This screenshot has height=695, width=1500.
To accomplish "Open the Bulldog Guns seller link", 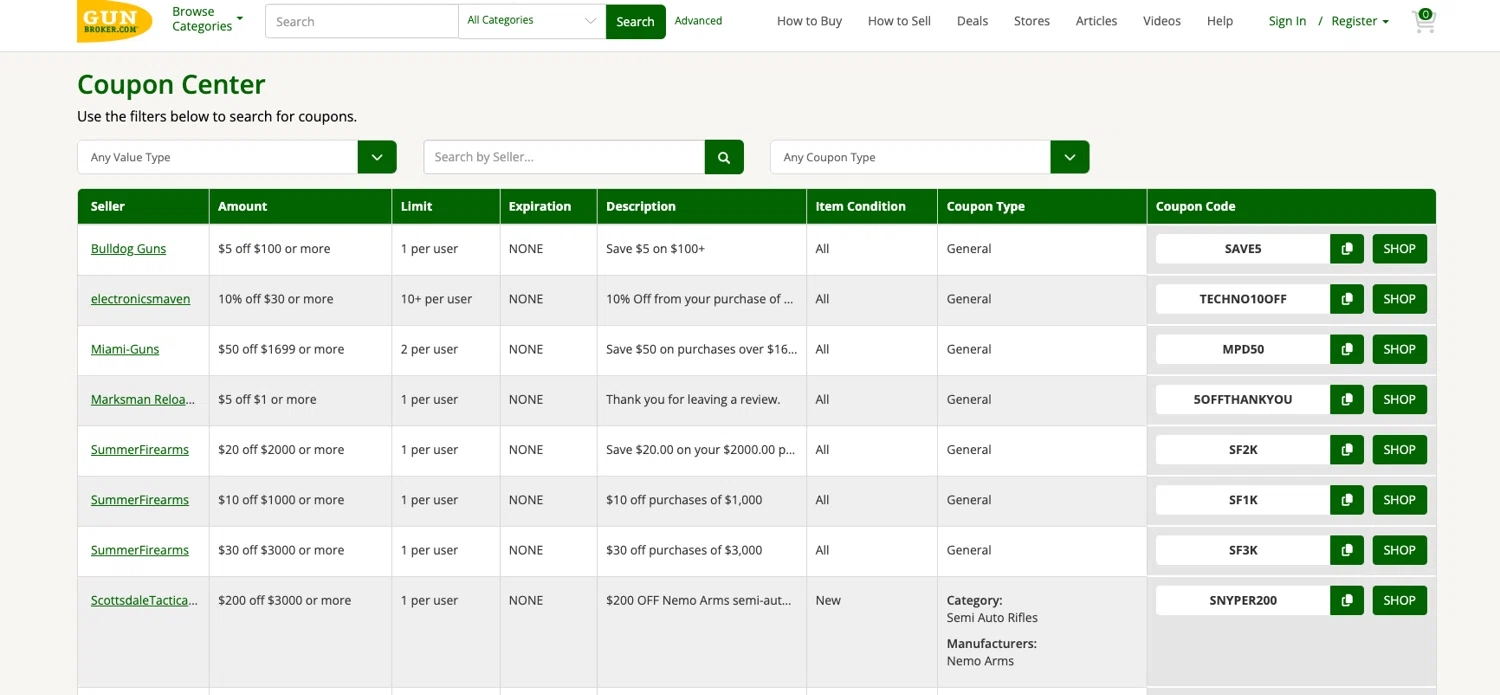I will click(x=128, y=249).
